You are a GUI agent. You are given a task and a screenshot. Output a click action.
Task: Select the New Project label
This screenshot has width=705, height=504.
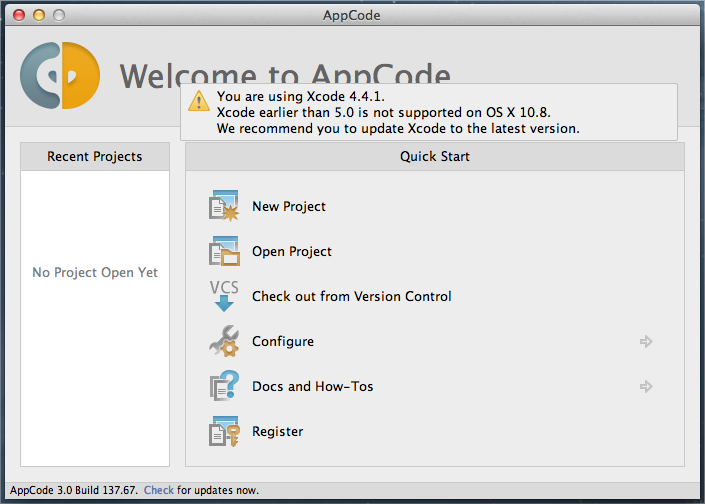point(289,206)
